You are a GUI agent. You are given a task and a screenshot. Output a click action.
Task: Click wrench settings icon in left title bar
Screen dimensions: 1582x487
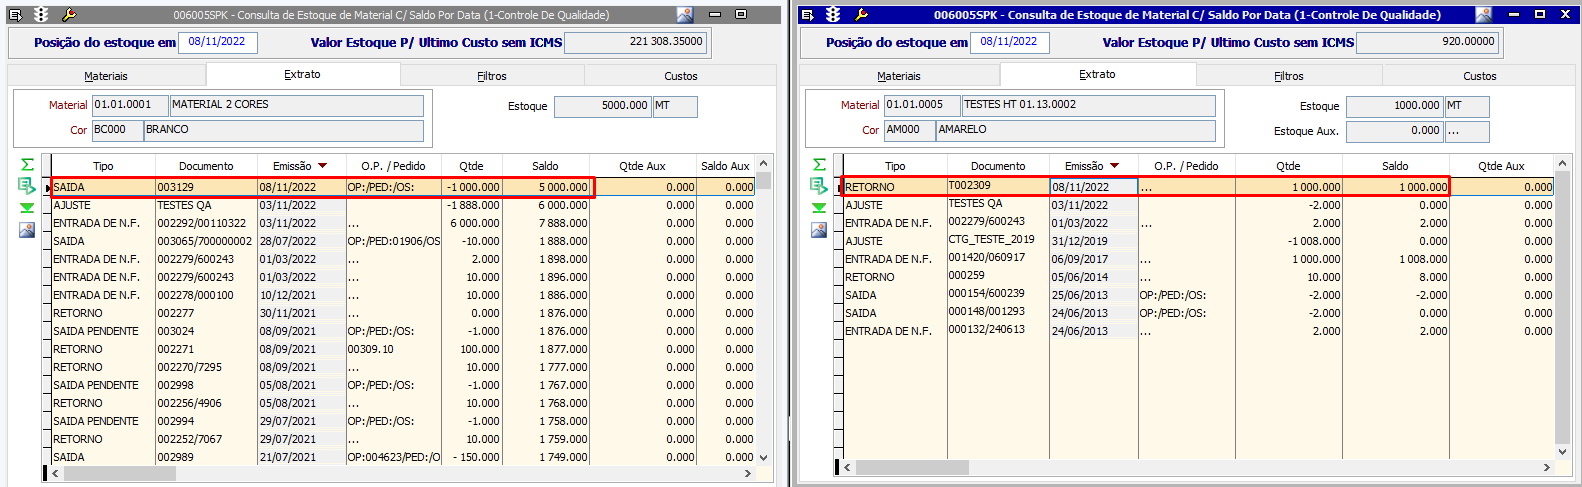click(x=69, y=15)
